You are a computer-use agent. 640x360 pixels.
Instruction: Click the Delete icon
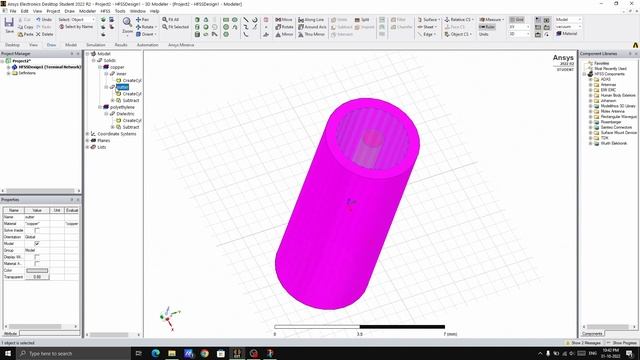coord(44,34)
